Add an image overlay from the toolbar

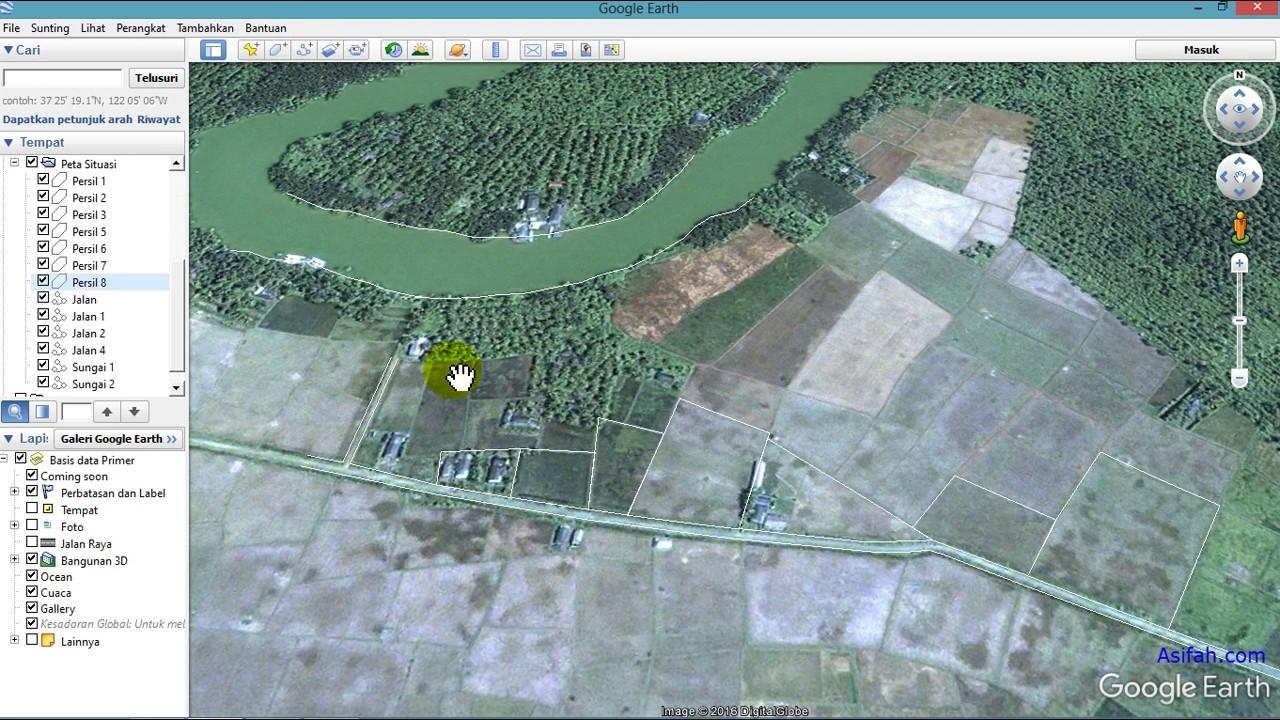331,50
